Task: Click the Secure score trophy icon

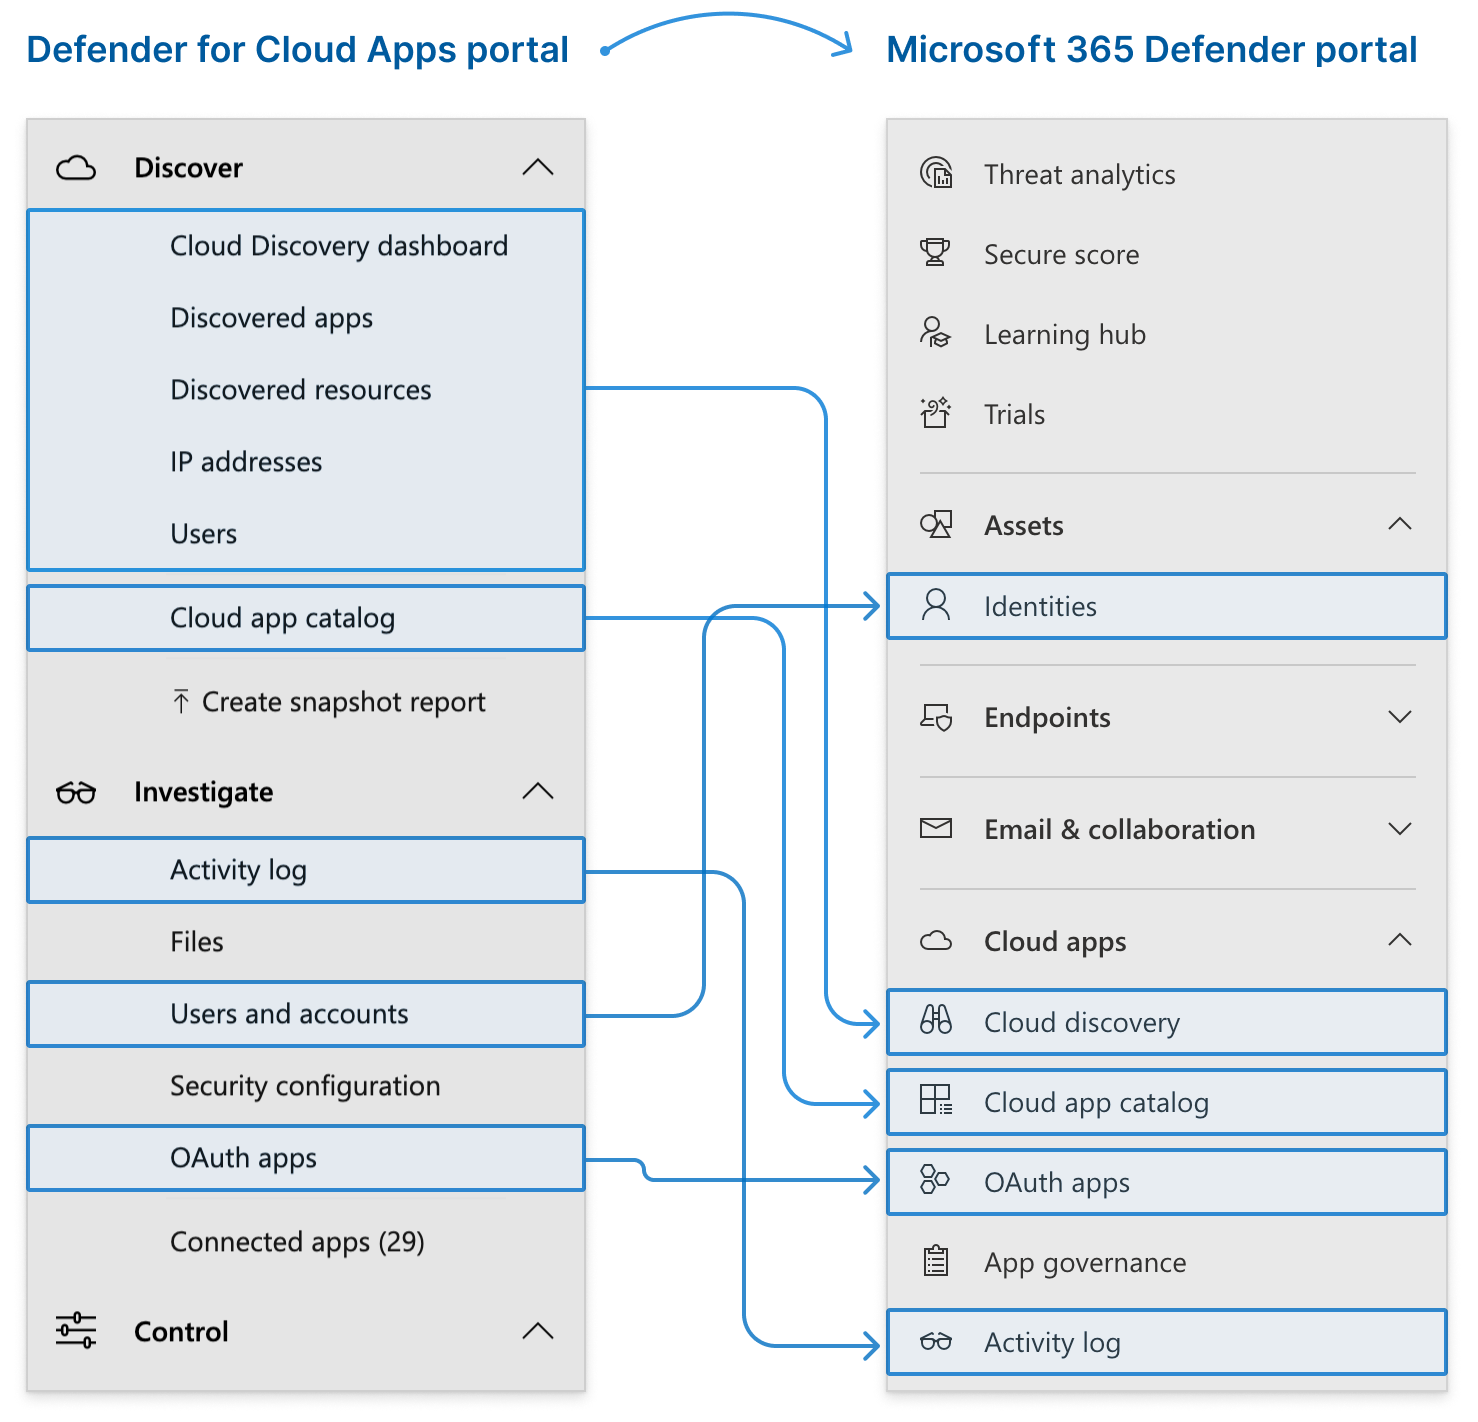Action: point(936,253)
